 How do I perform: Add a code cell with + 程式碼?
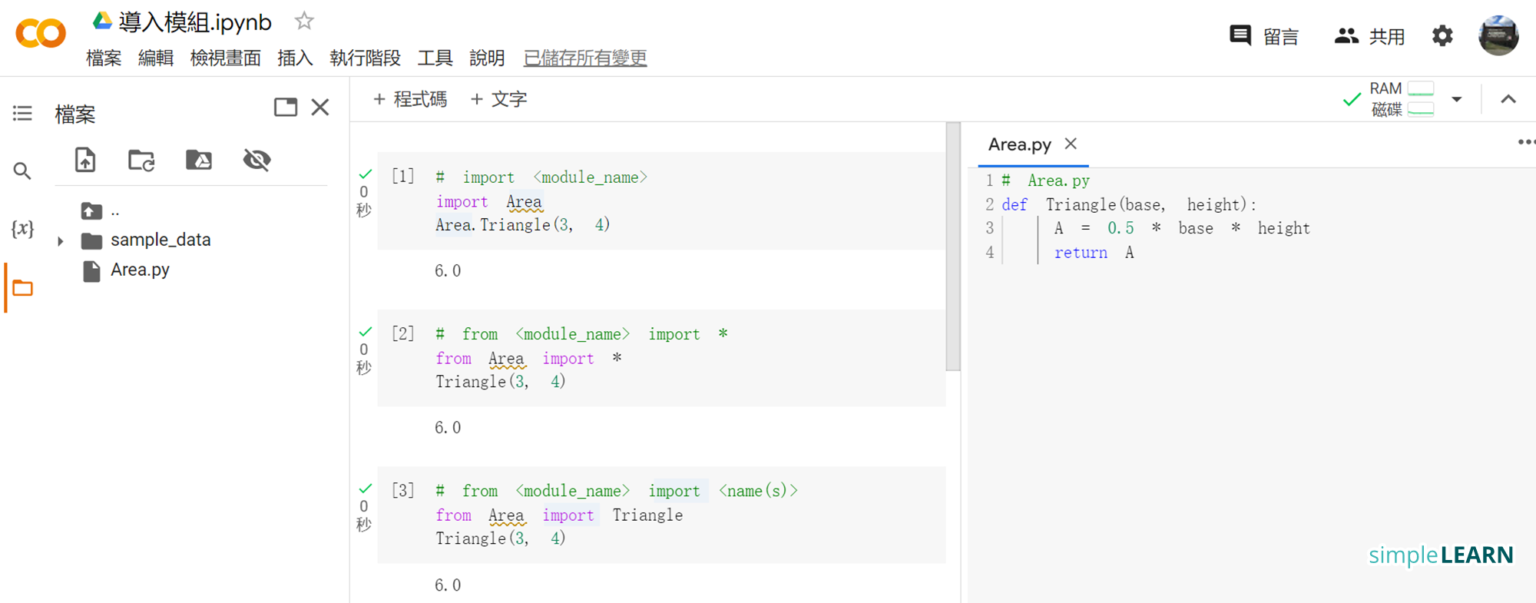click(410, 99)
